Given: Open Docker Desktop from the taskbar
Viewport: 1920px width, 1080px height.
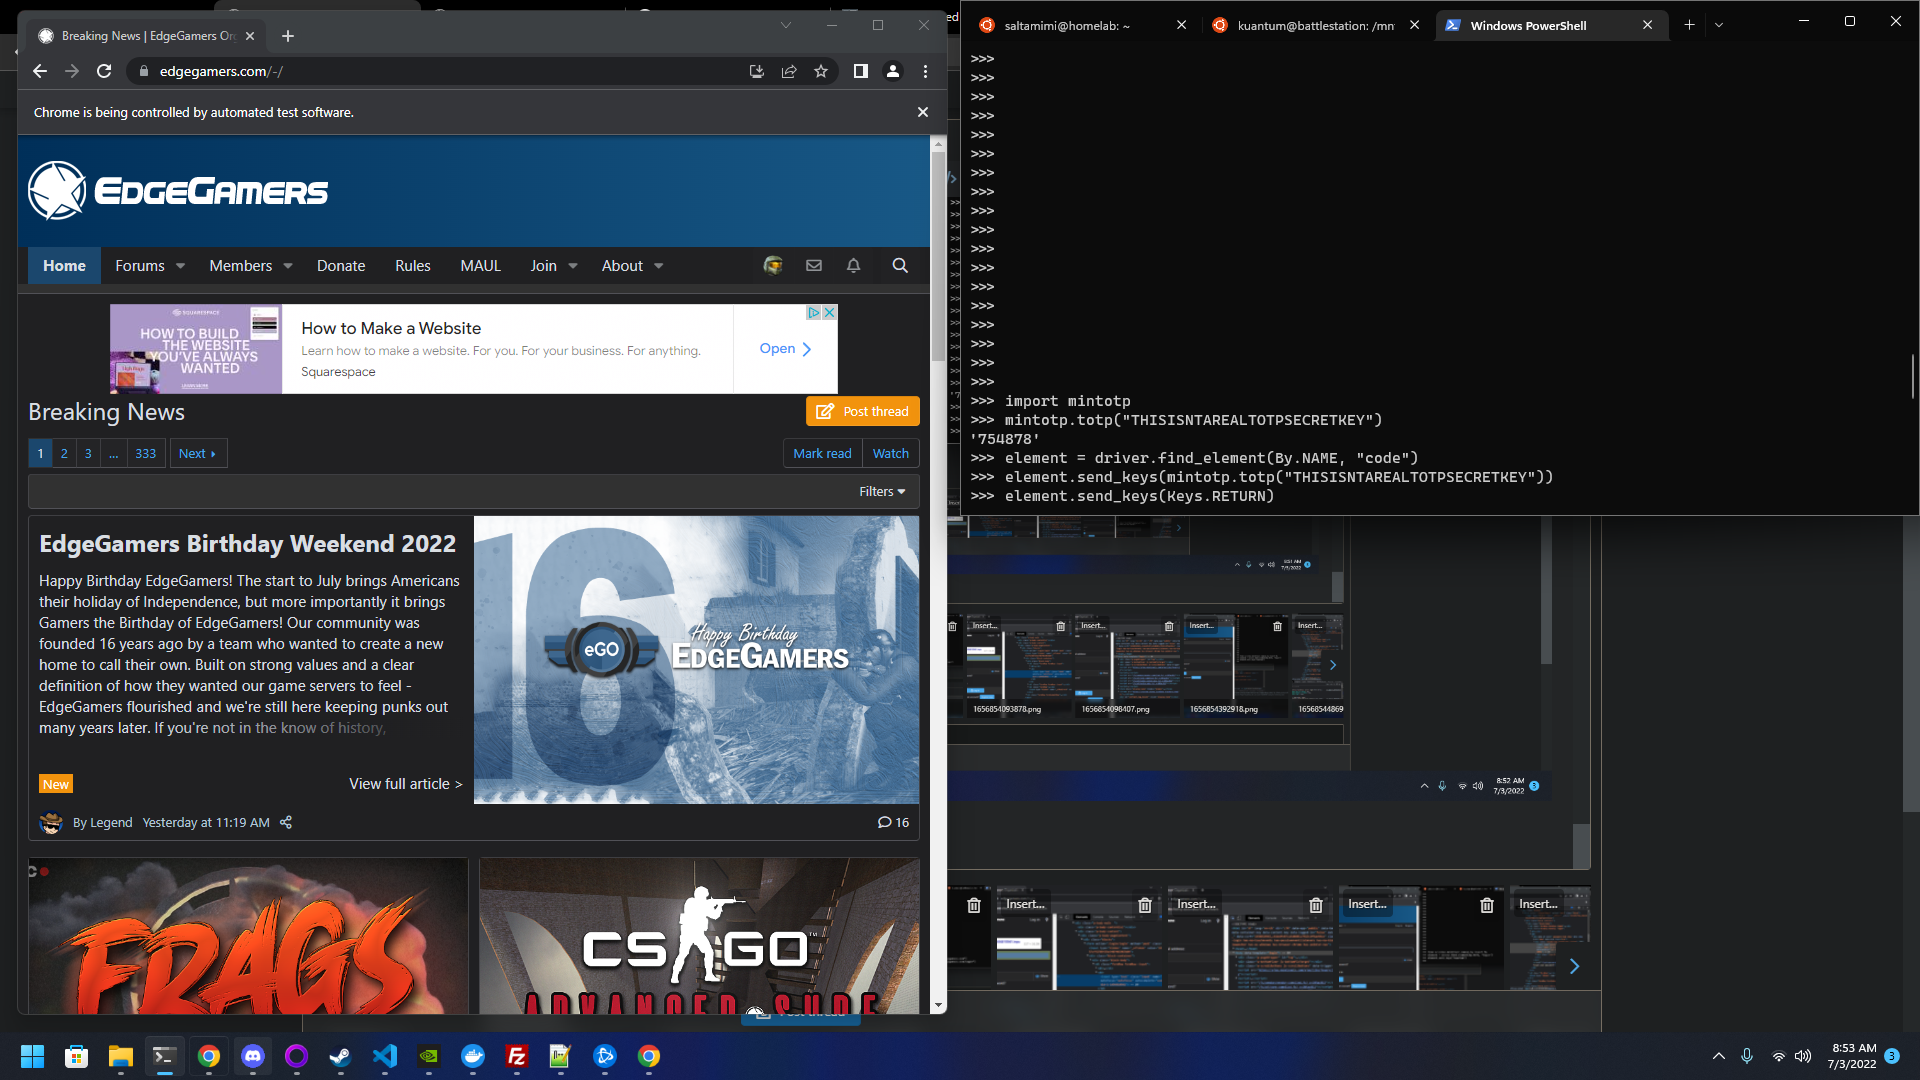Looking at the screenshot, I should coord(473,1056).
